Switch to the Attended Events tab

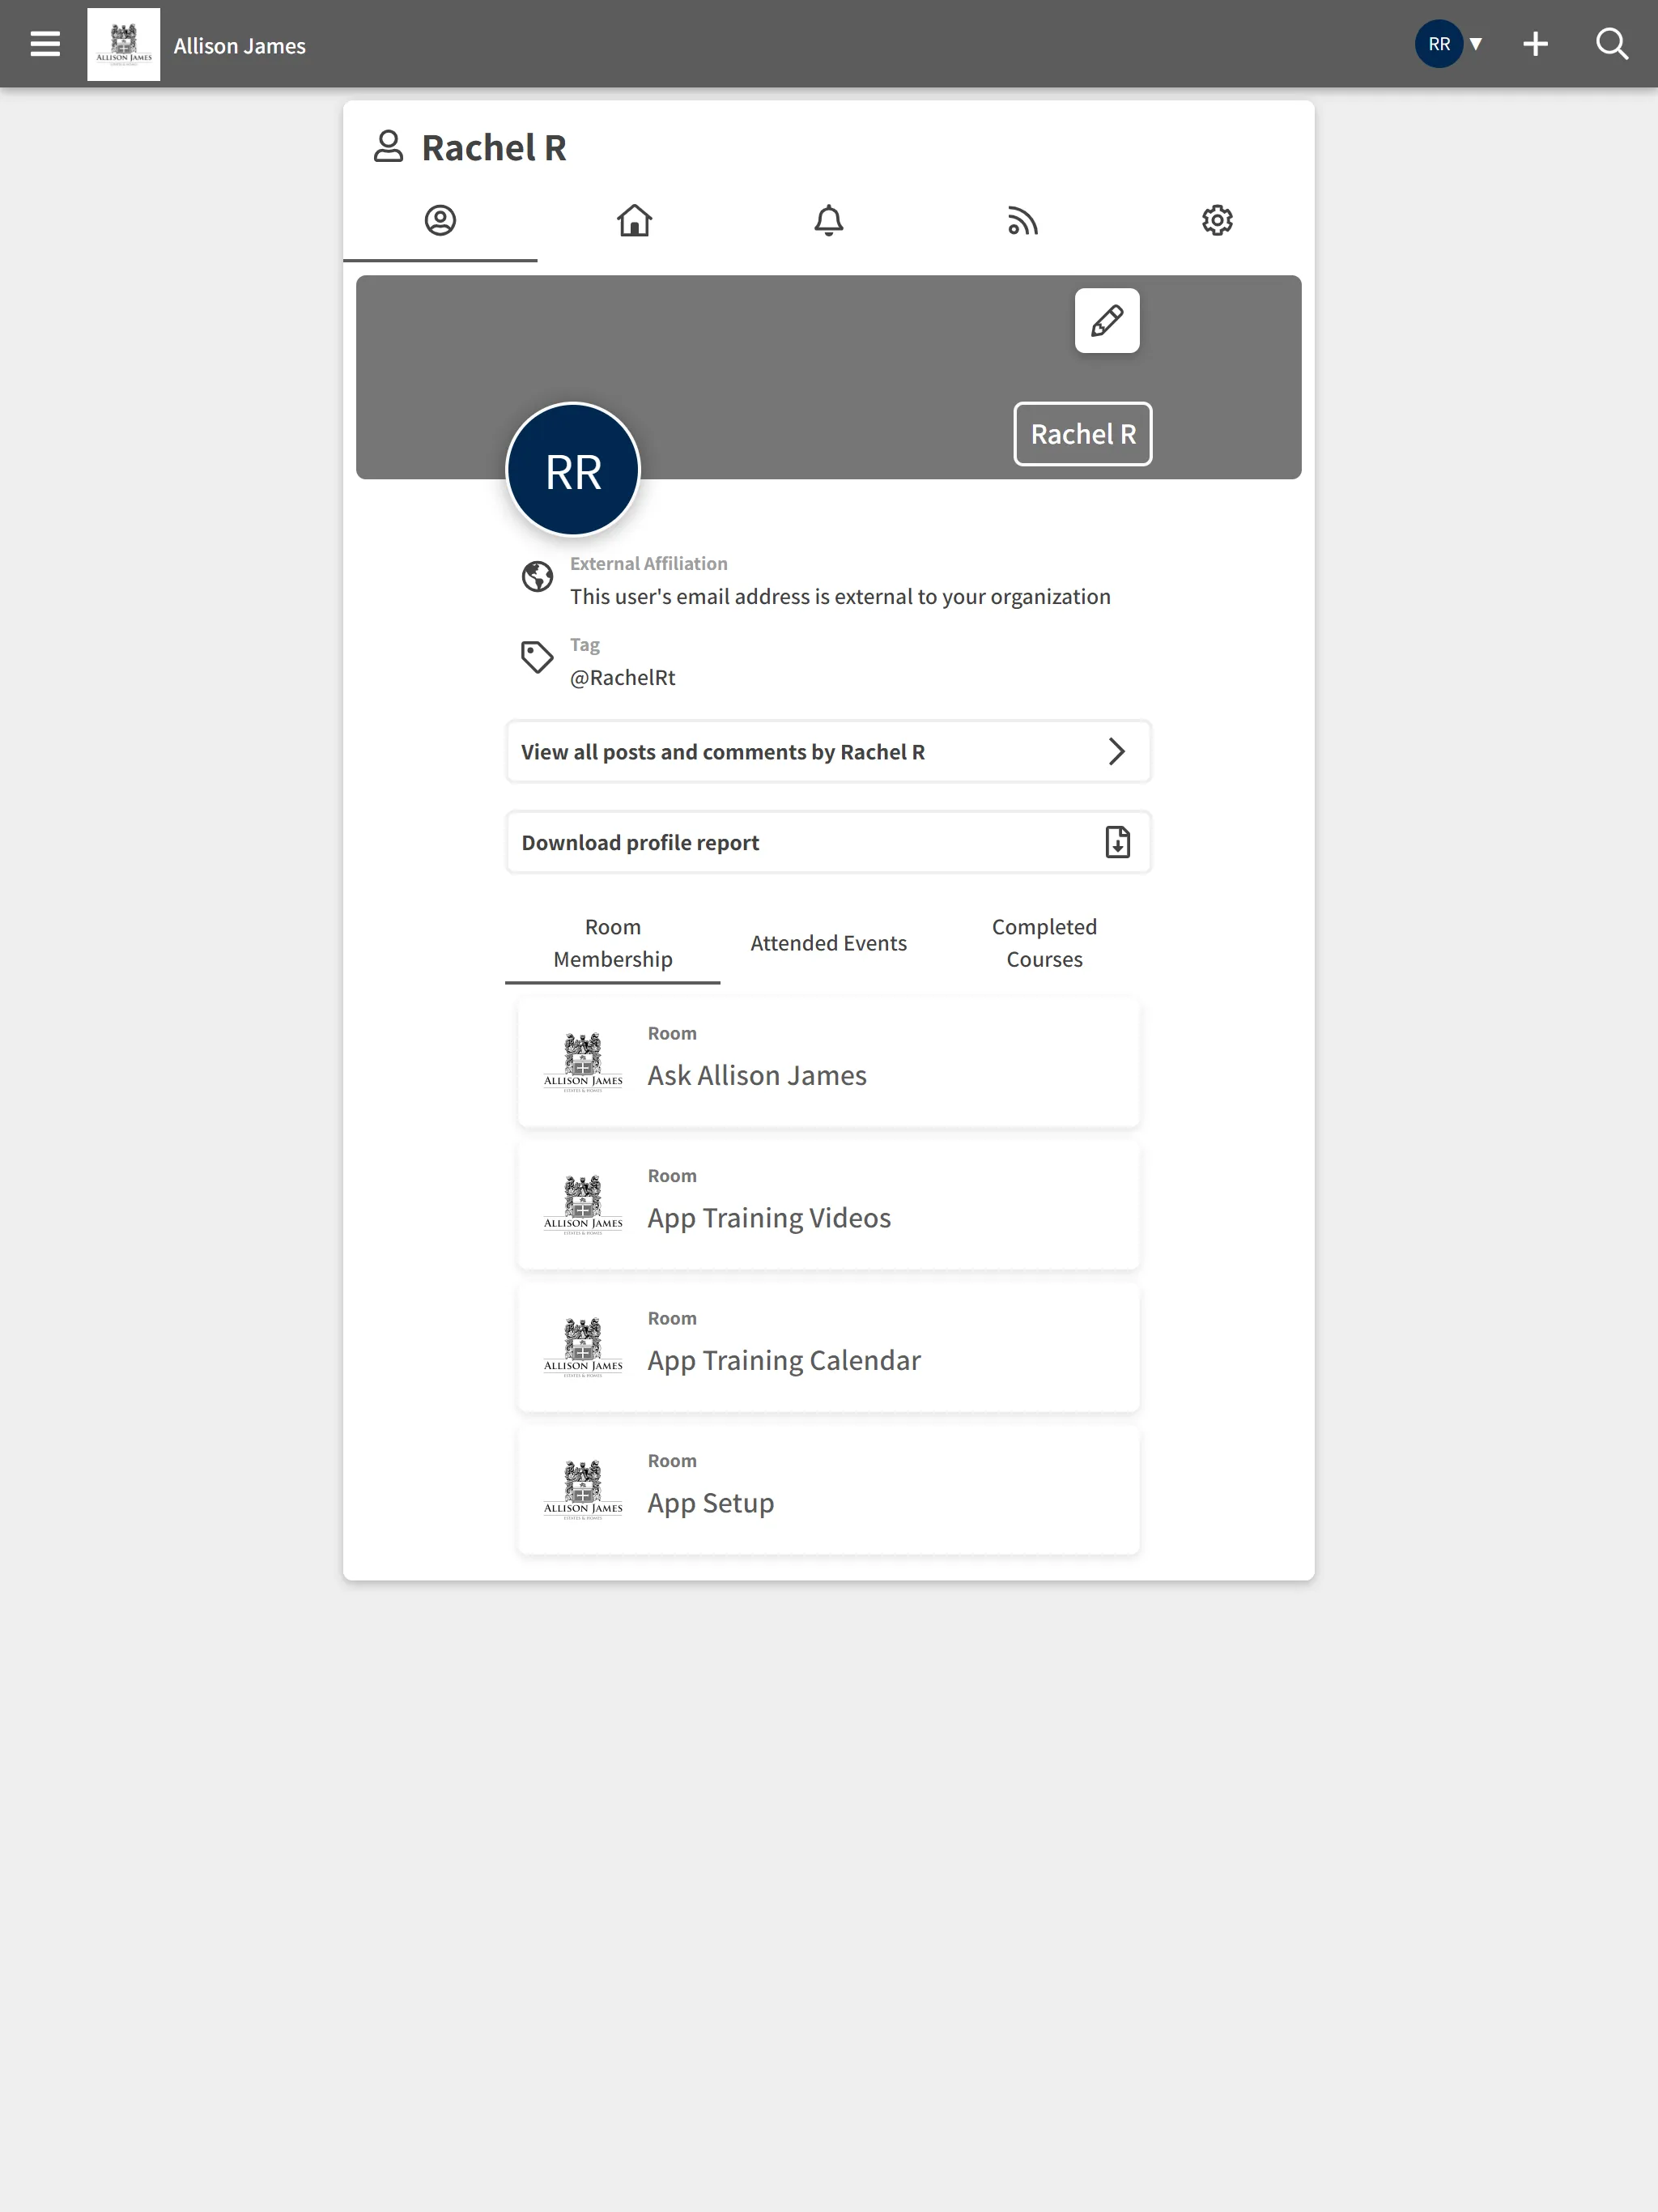pos(829,942)
